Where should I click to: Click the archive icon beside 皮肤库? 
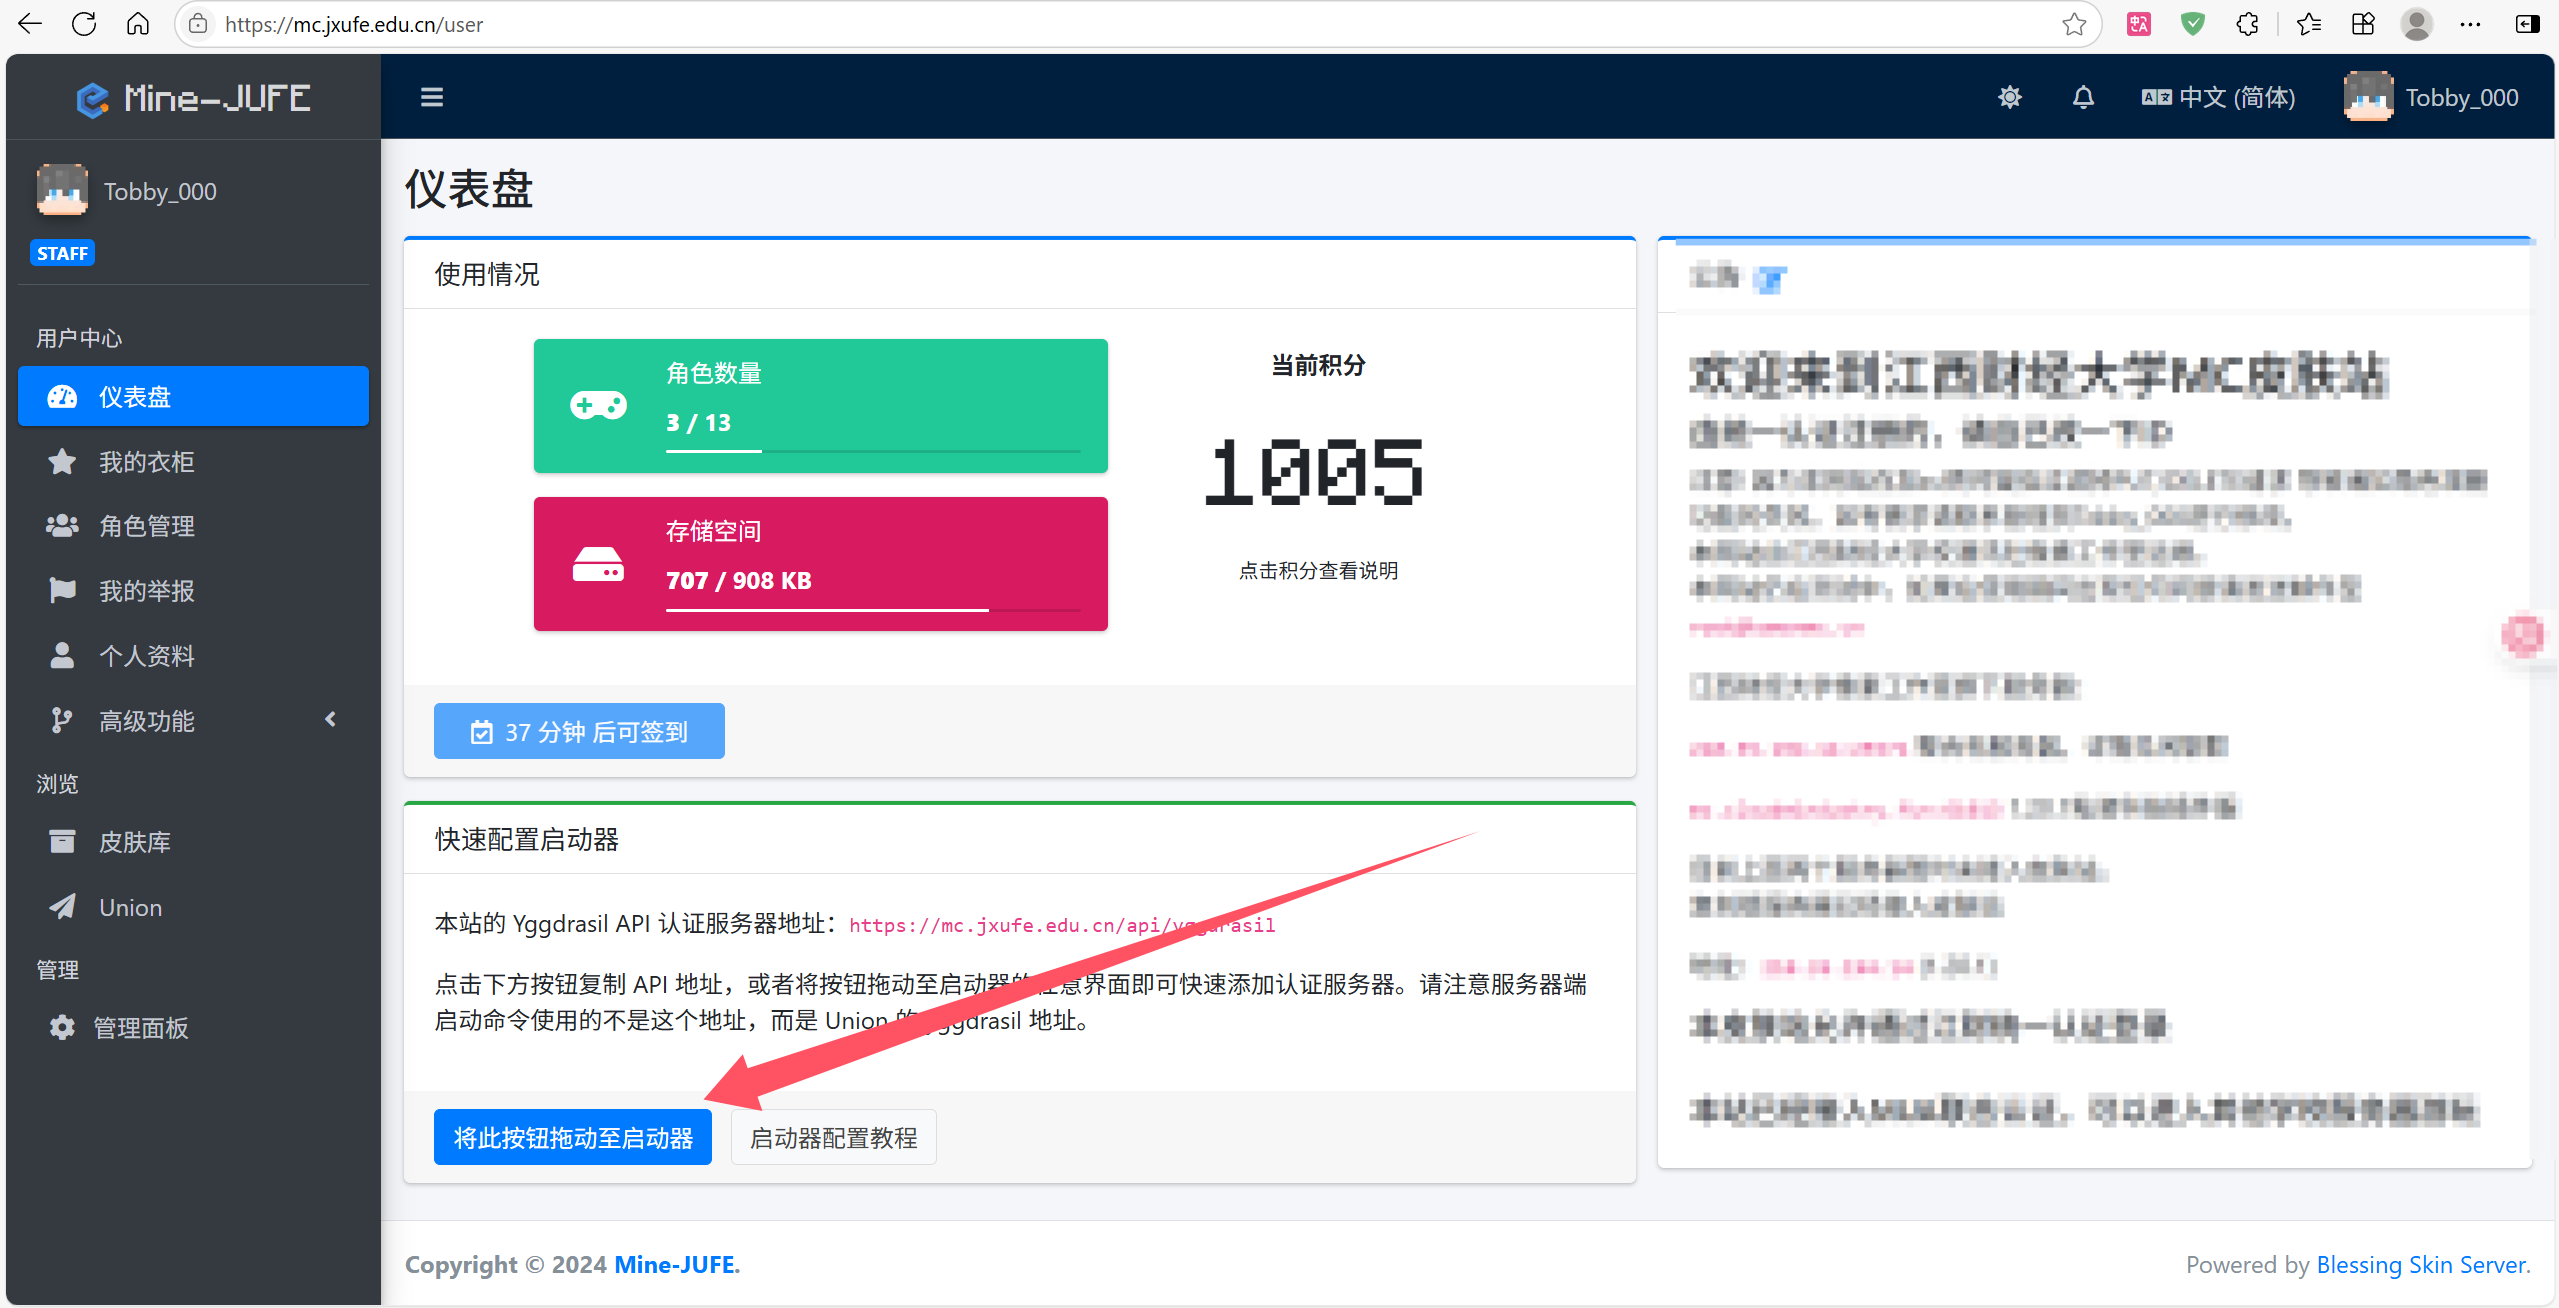click(x=62, y=841)
